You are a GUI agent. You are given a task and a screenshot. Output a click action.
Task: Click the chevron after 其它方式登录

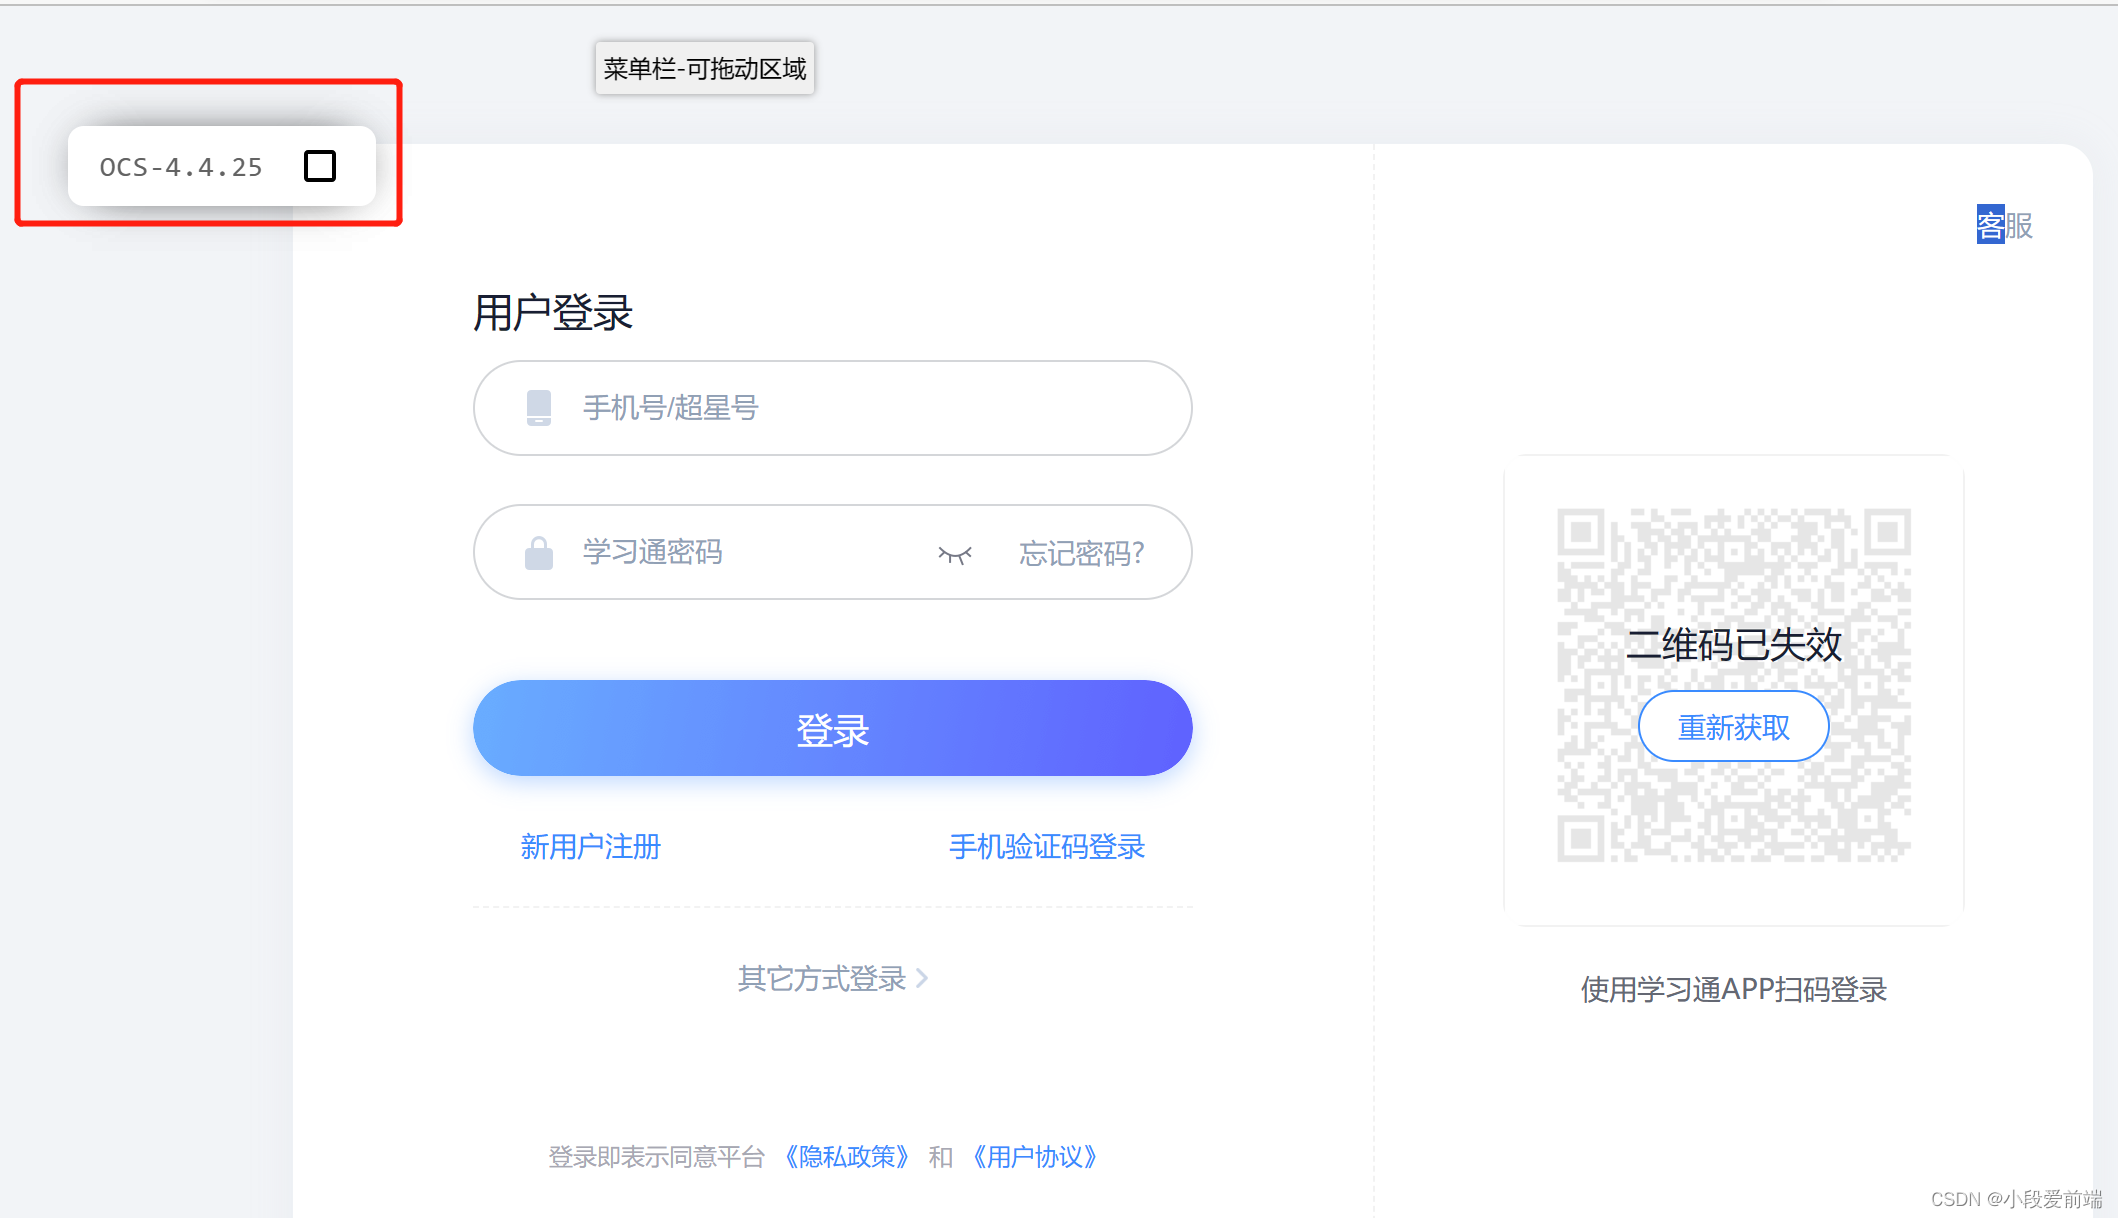click(922, 978)
